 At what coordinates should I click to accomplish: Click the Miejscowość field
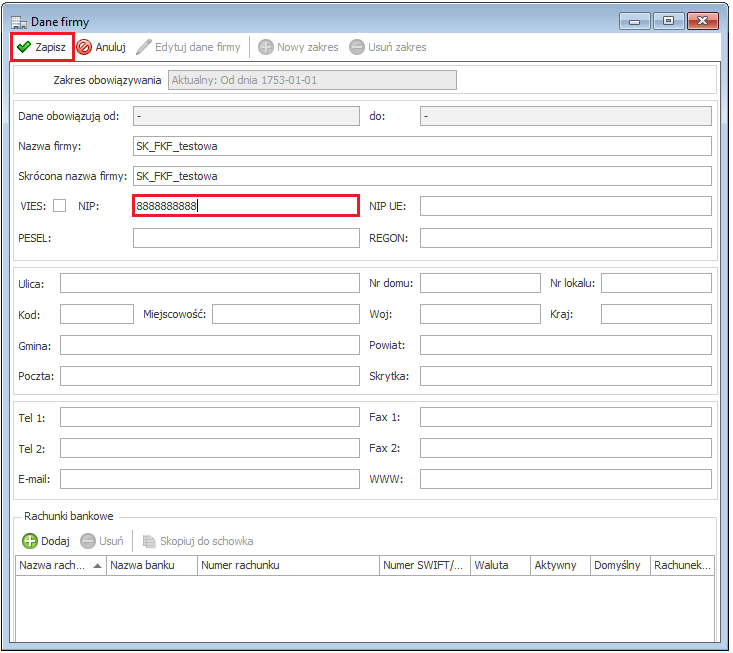pos(286,314)
